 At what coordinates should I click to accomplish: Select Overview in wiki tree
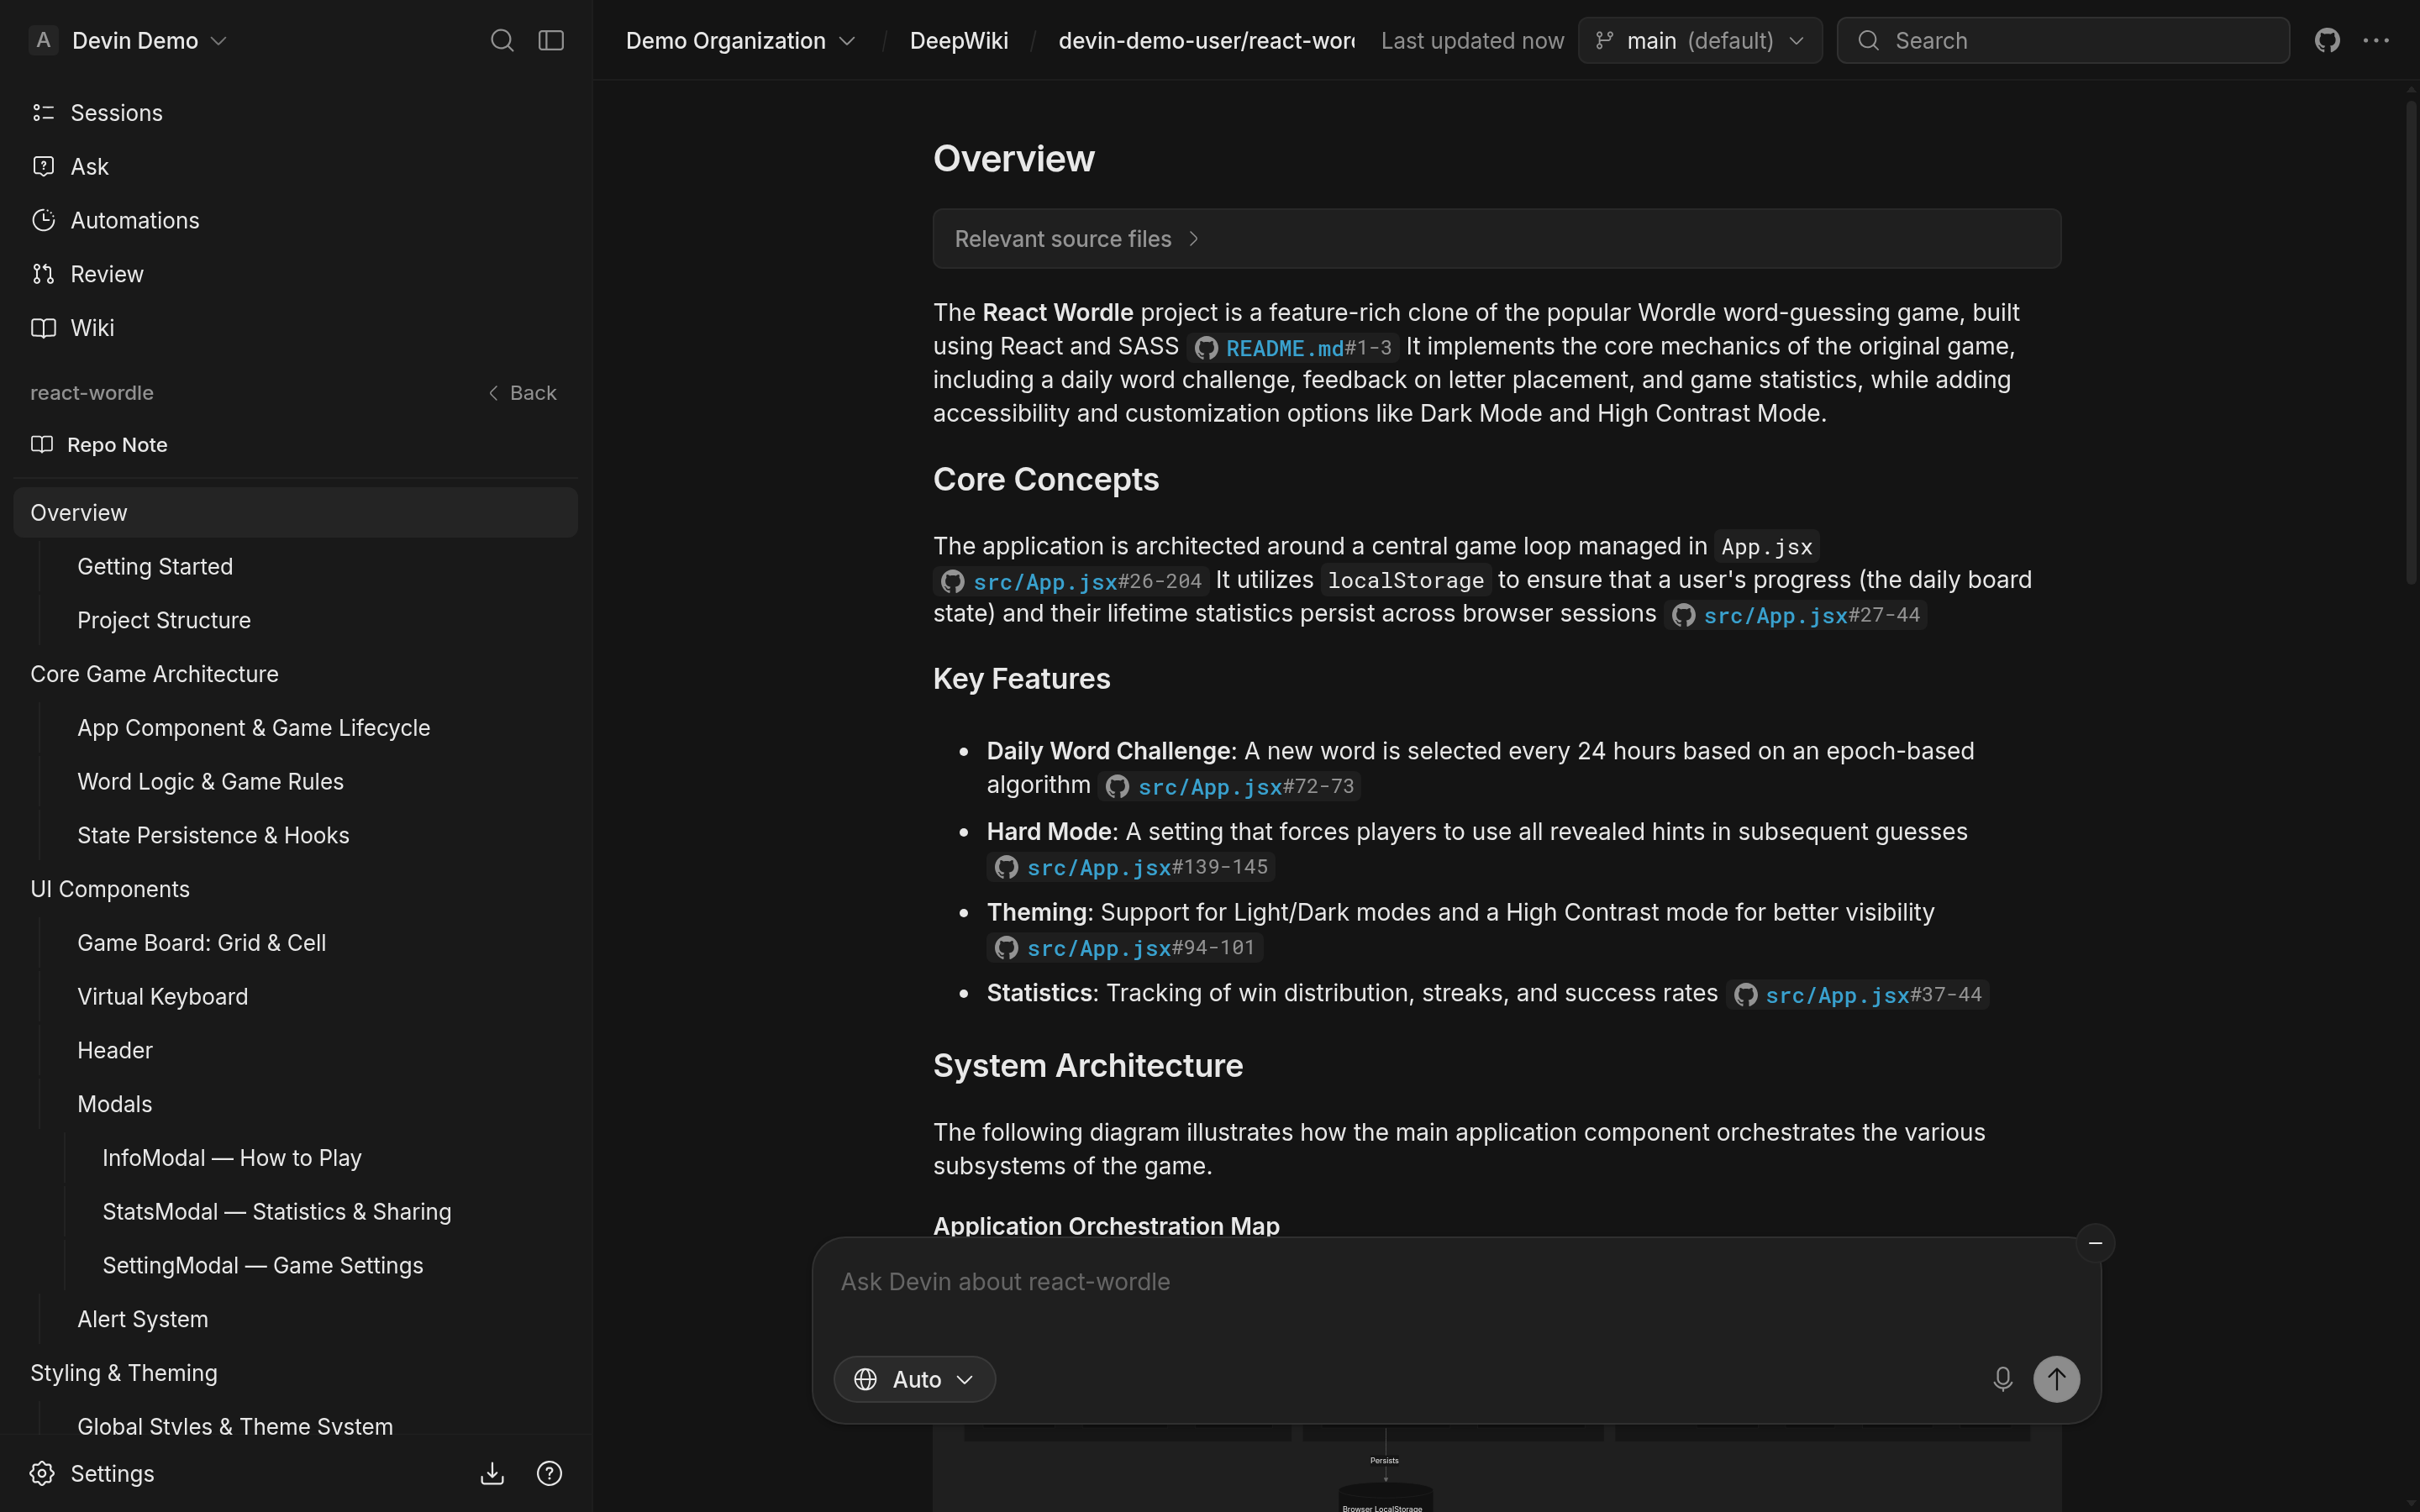[x=295, y=512]
